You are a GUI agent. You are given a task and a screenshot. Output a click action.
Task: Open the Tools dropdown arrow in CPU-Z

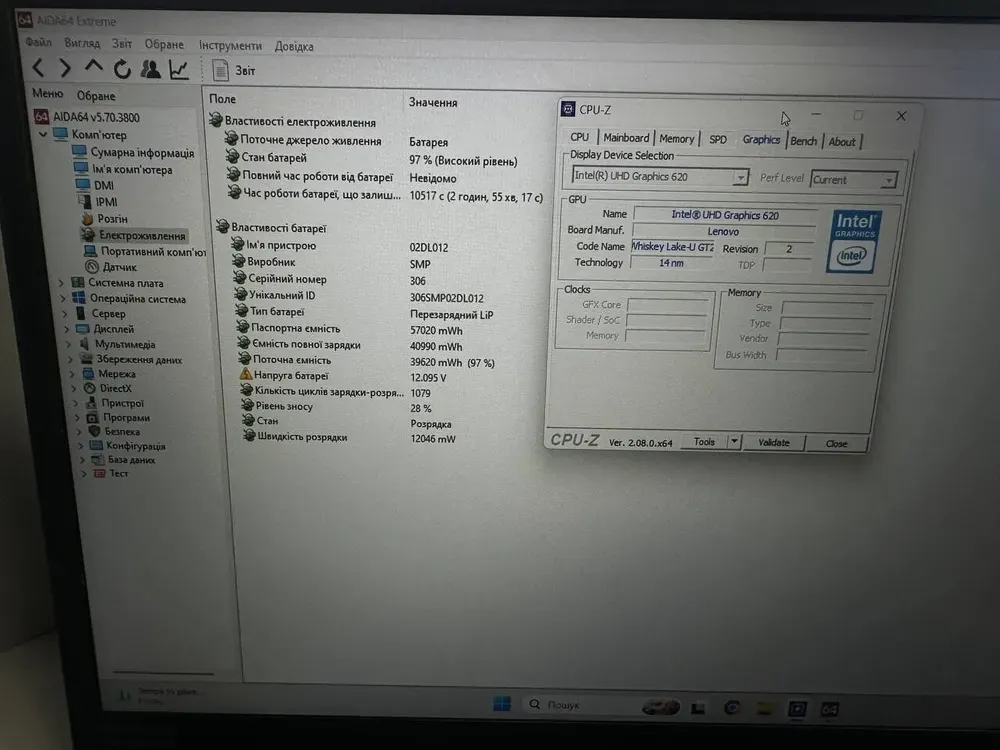tap(734, 442)
